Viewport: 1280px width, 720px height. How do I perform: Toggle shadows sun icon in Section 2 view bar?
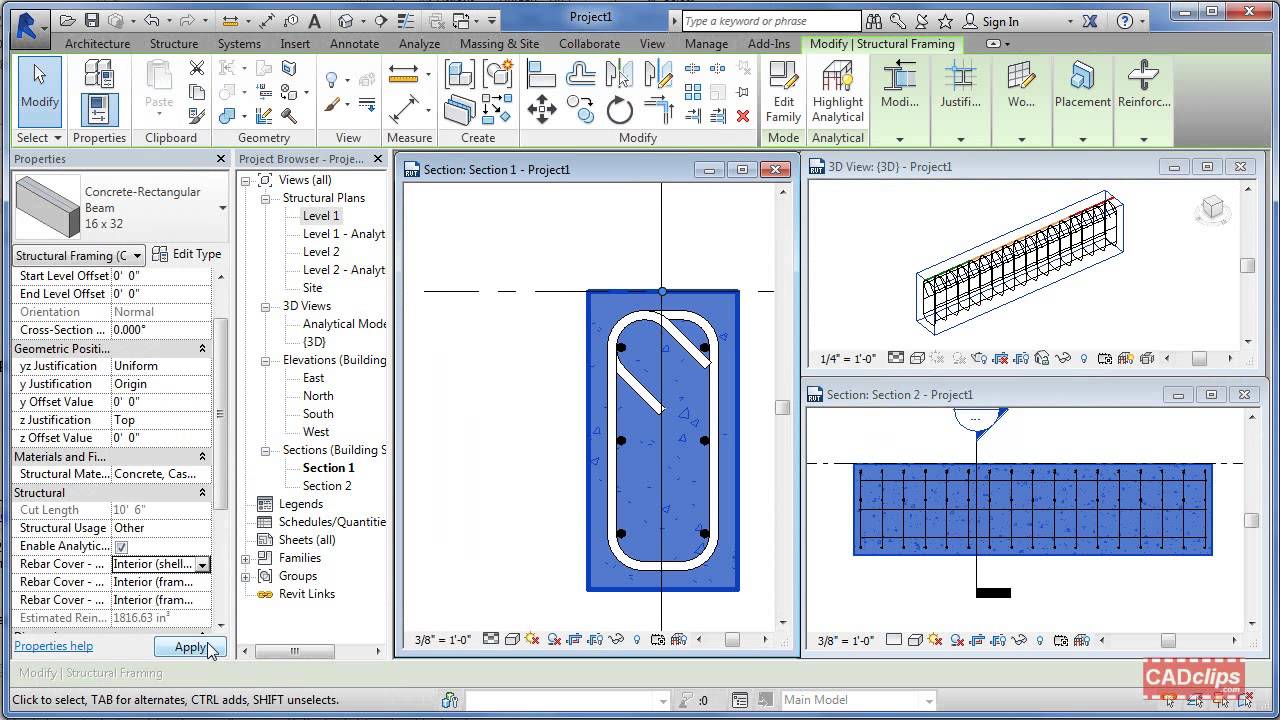point(935,640)
